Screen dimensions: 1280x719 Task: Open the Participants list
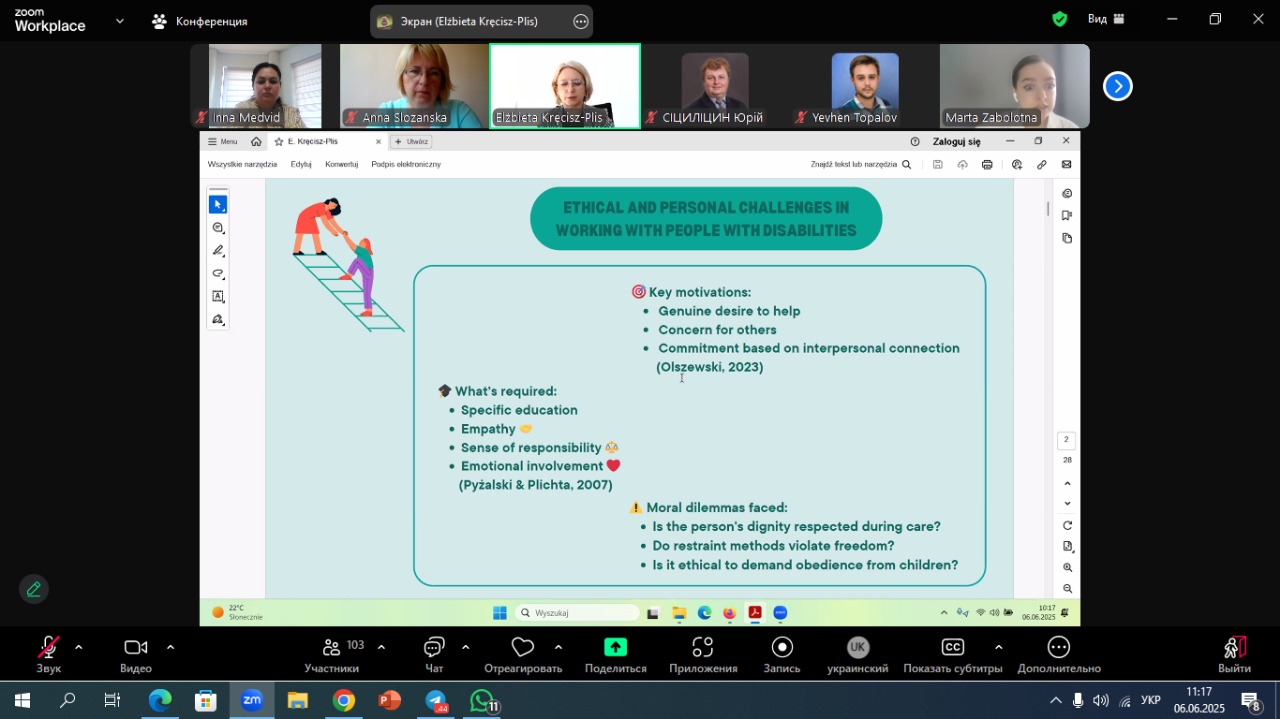[332, 654]
